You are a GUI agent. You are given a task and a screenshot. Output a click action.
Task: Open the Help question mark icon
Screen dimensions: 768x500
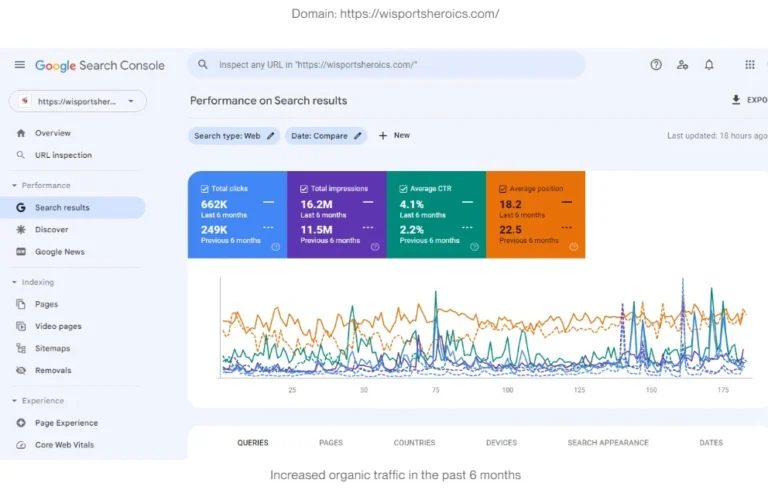[x=656, y=65]
